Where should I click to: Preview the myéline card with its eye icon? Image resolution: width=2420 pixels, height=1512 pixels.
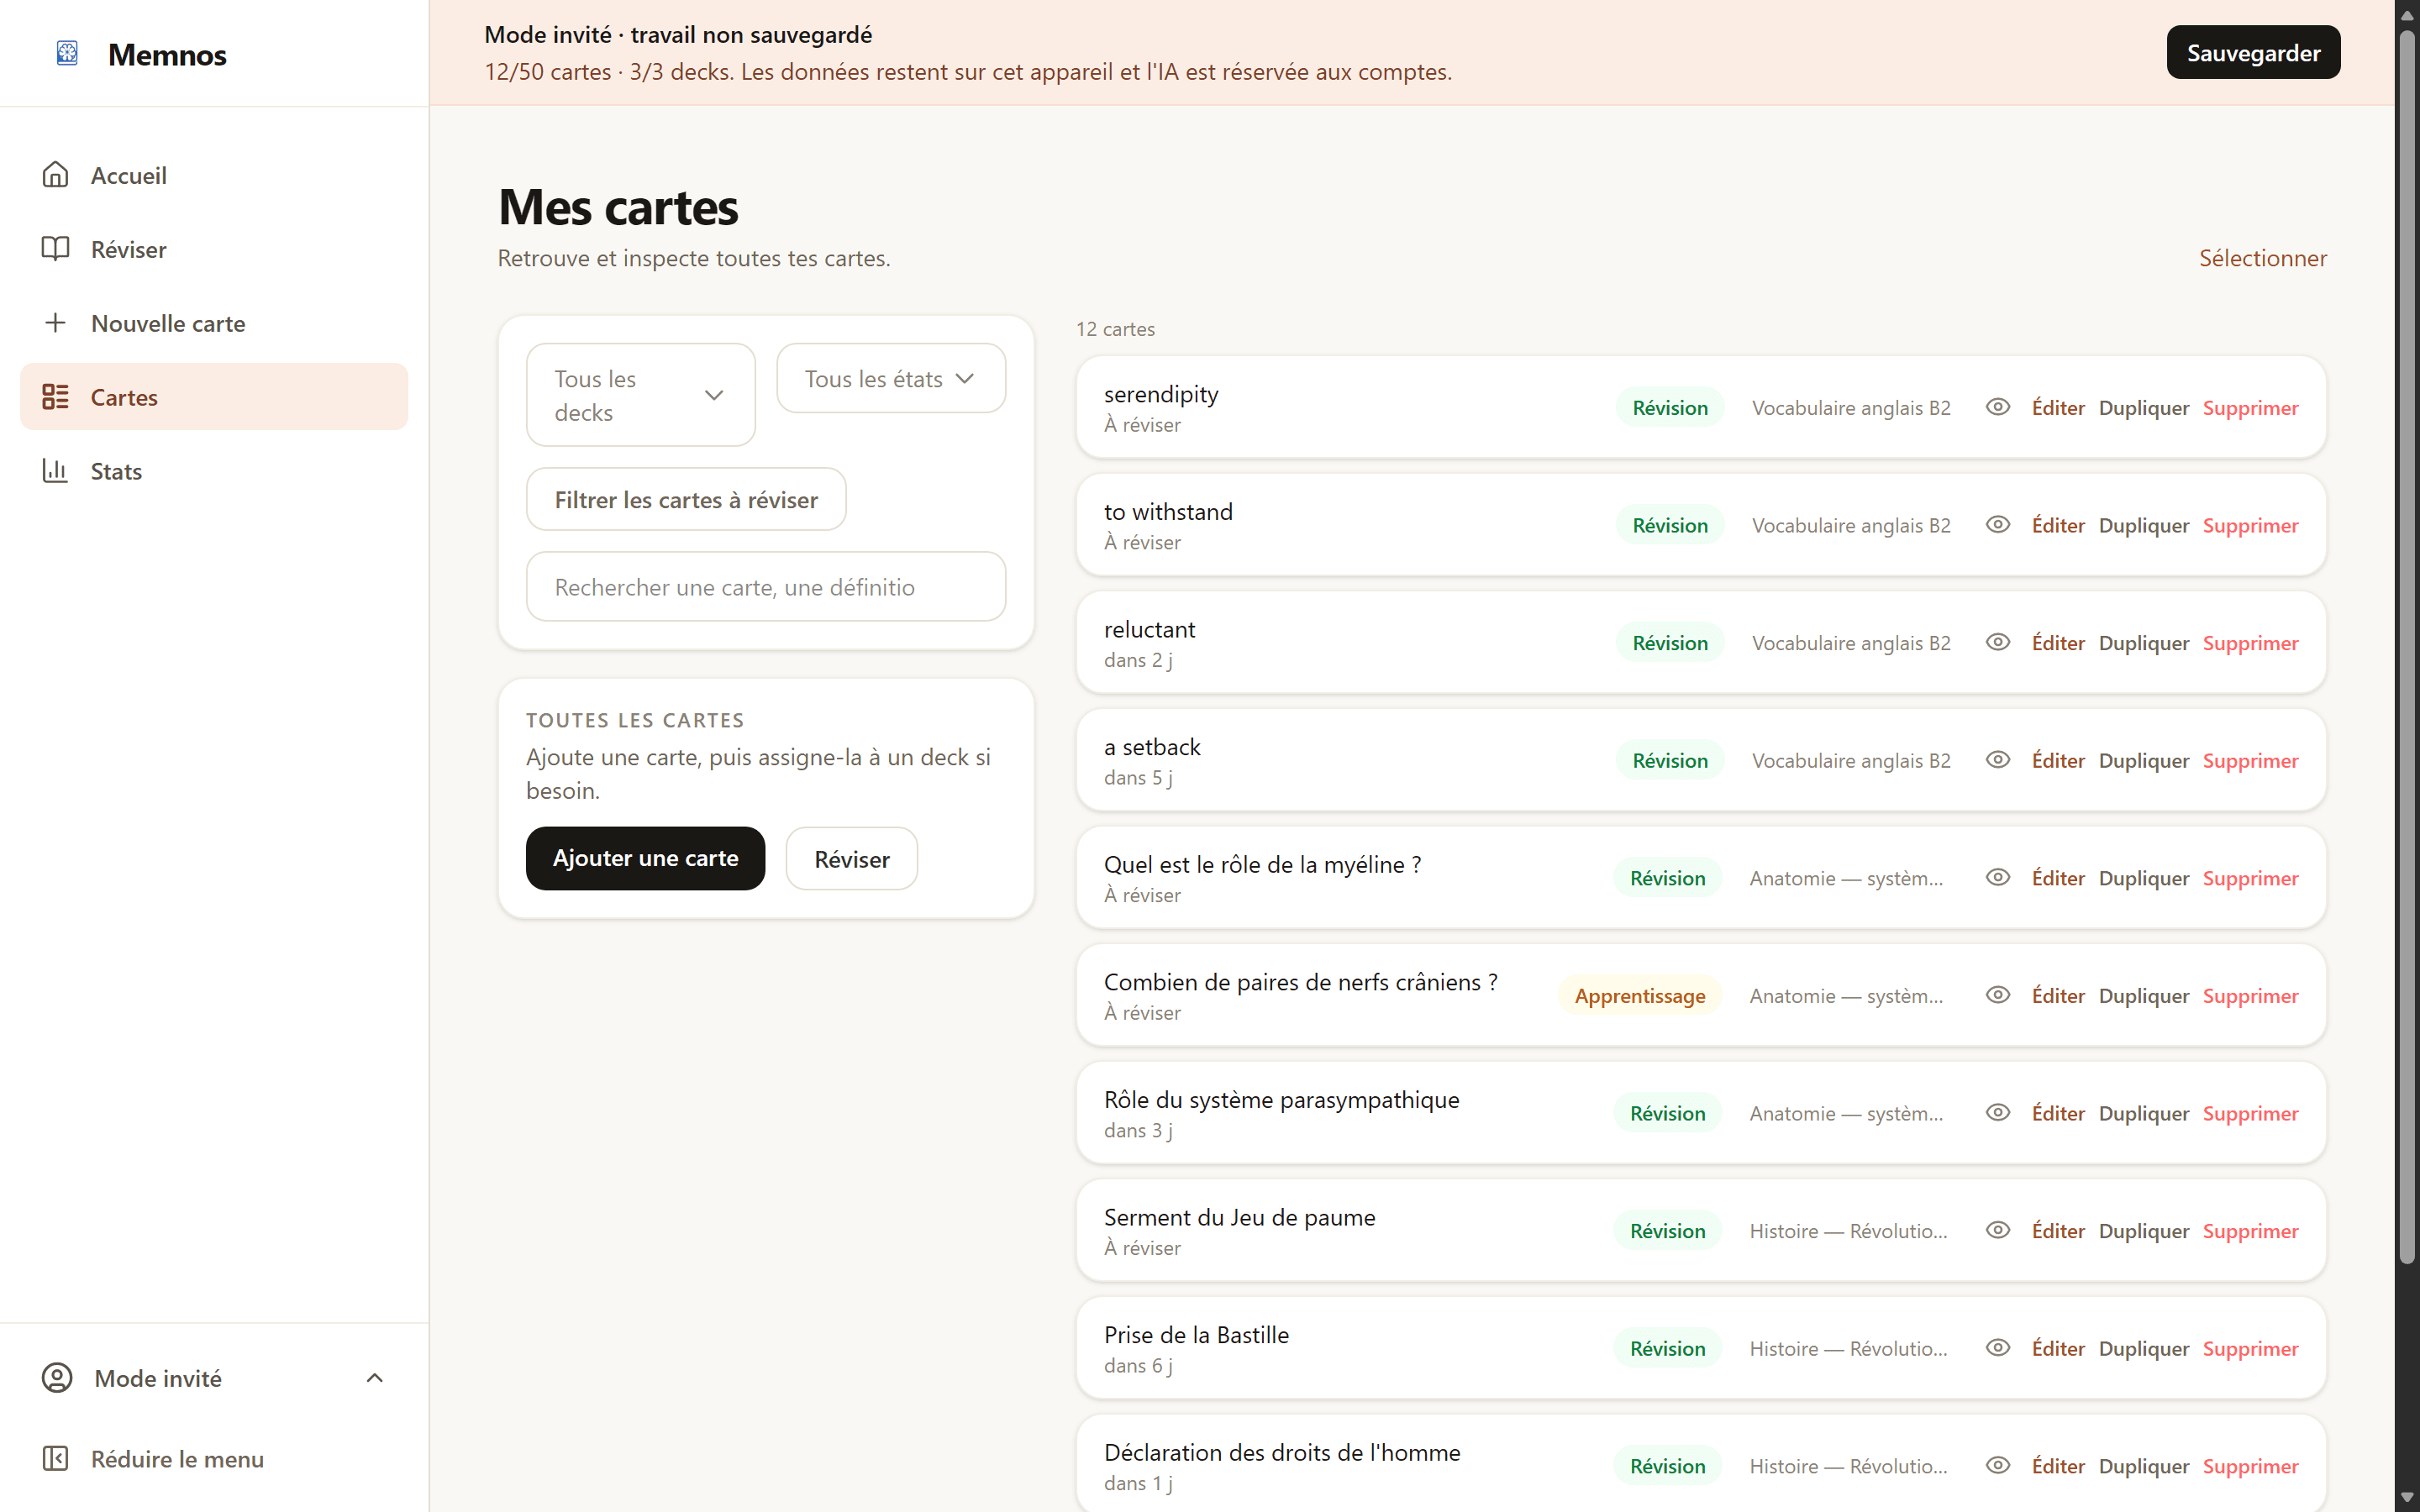pos(1997,877)
